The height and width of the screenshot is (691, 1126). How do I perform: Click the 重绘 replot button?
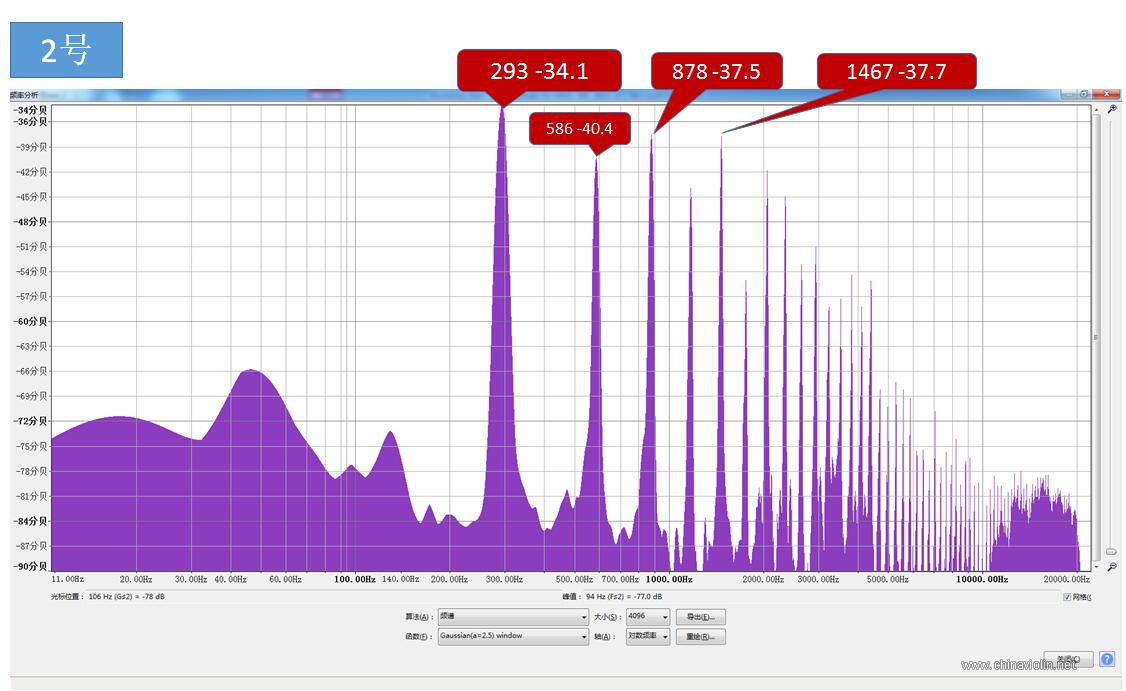tap(700, 636)
